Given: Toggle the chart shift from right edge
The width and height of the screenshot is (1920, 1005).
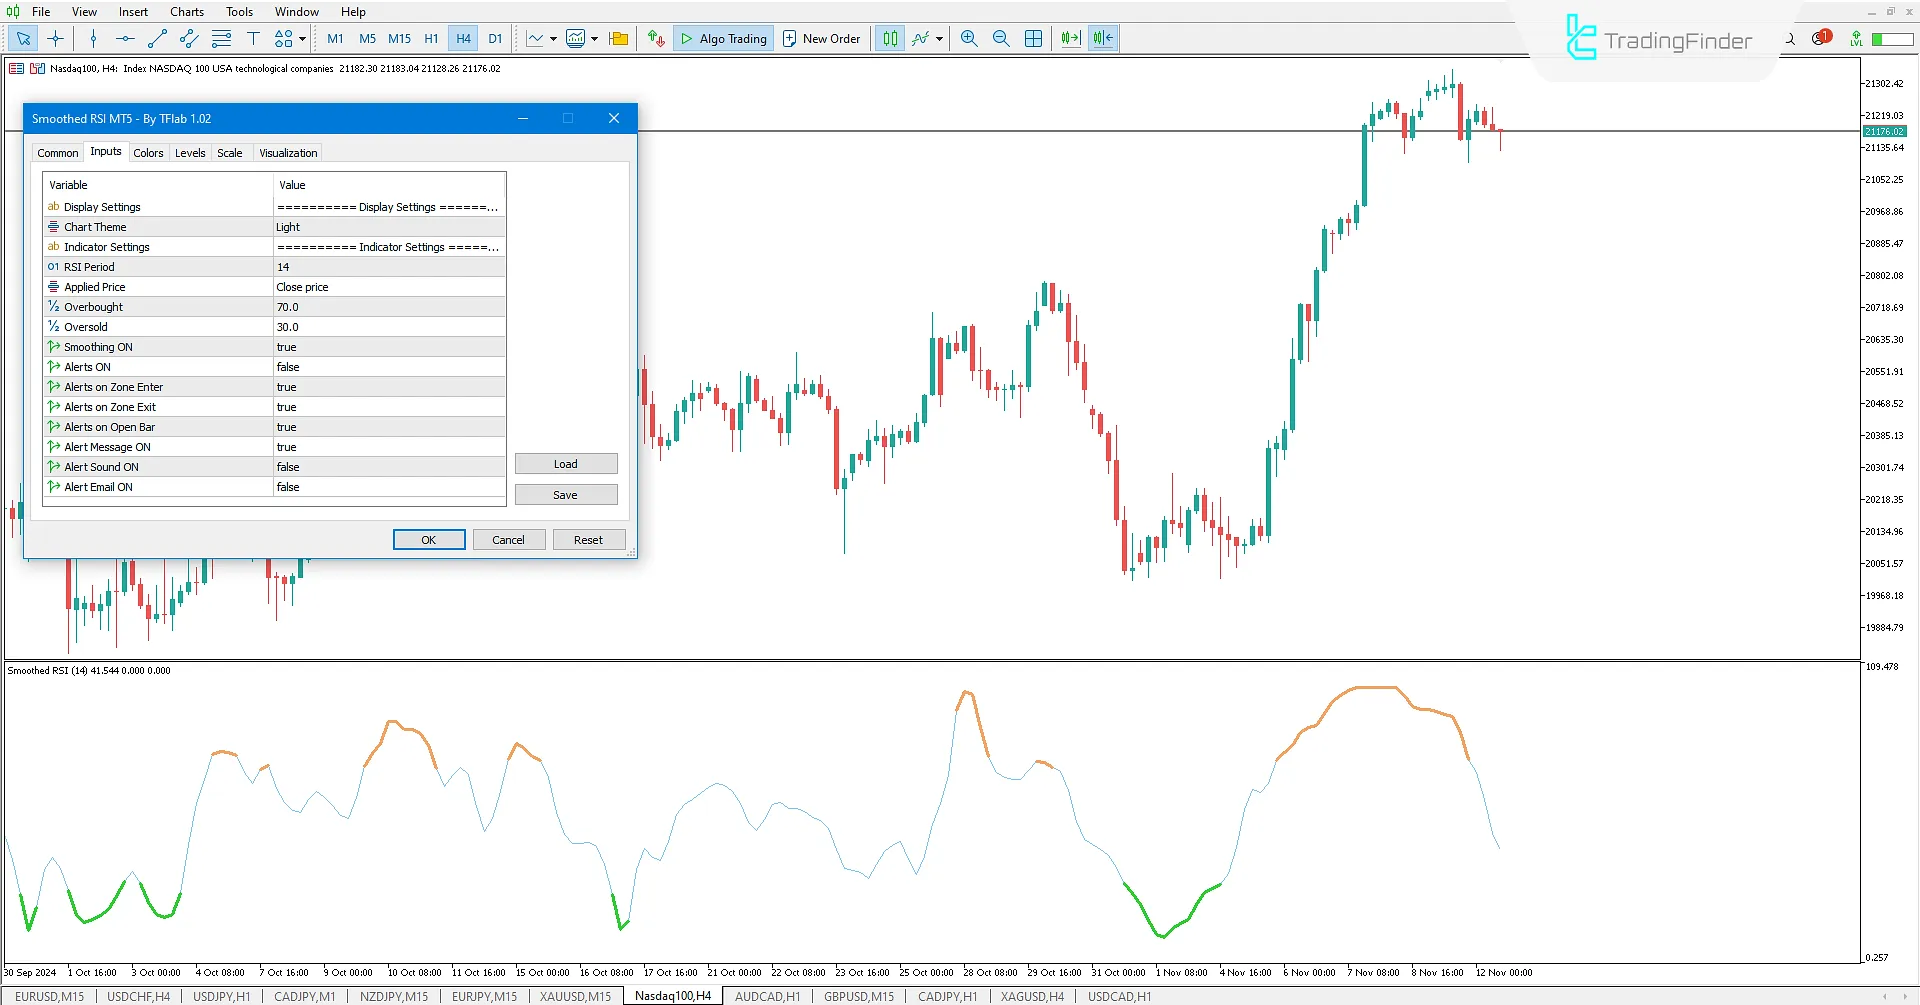Looking at the screenshot, I should (1101, 38).
